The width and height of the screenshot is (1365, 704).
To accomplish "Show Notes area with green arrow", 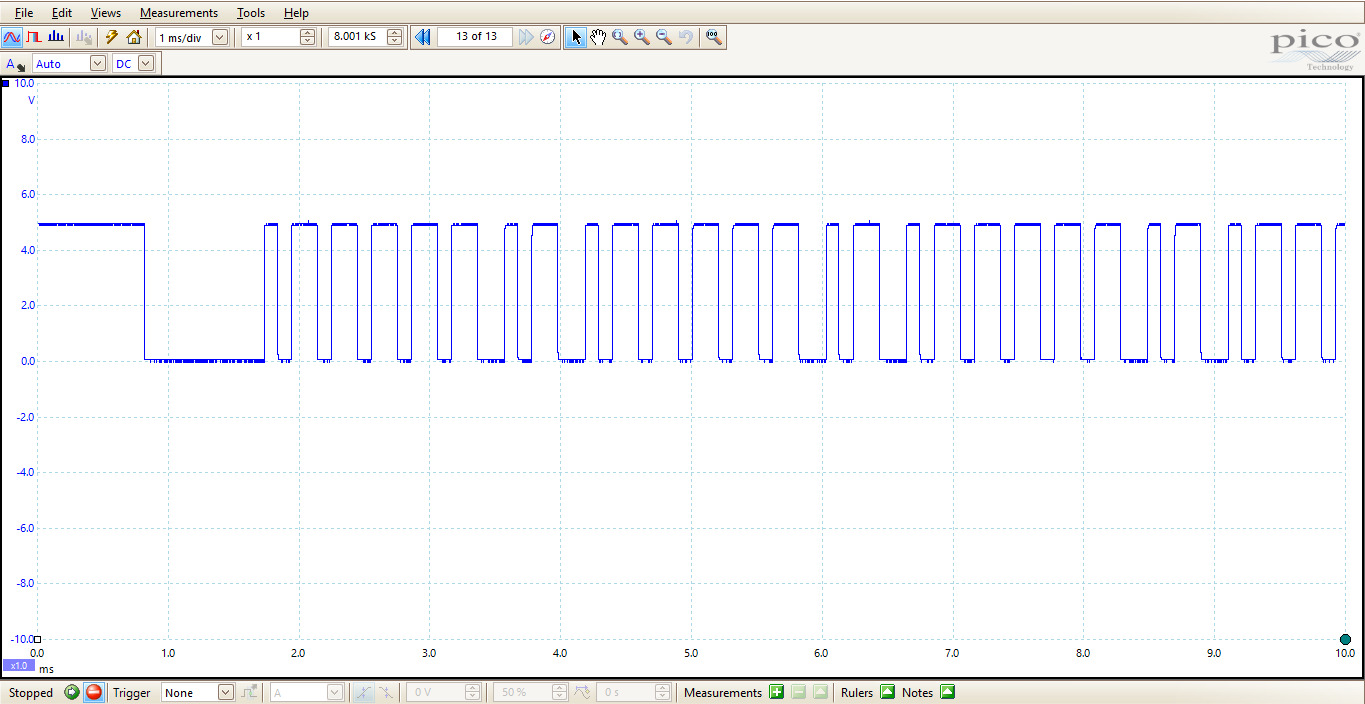I will tap(947, 692).
